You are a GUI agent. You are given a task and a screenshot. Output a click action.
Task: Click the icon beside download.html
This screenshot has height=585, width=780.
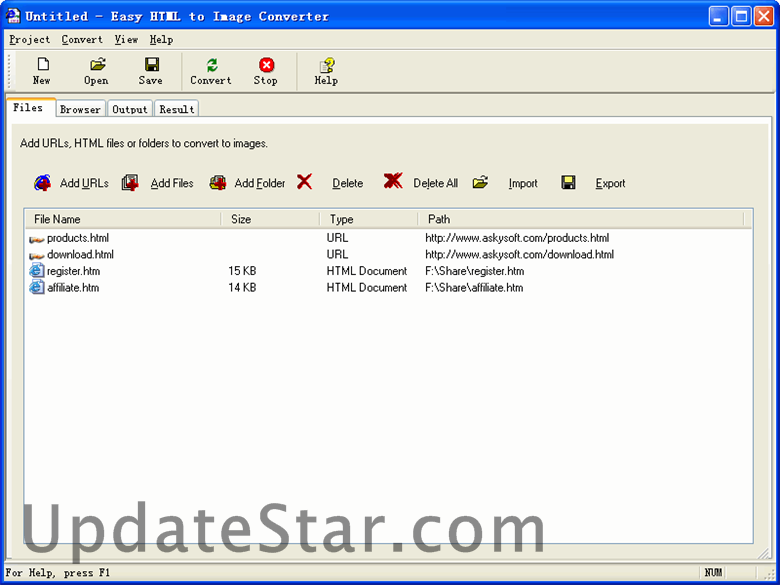click(37, 256)
